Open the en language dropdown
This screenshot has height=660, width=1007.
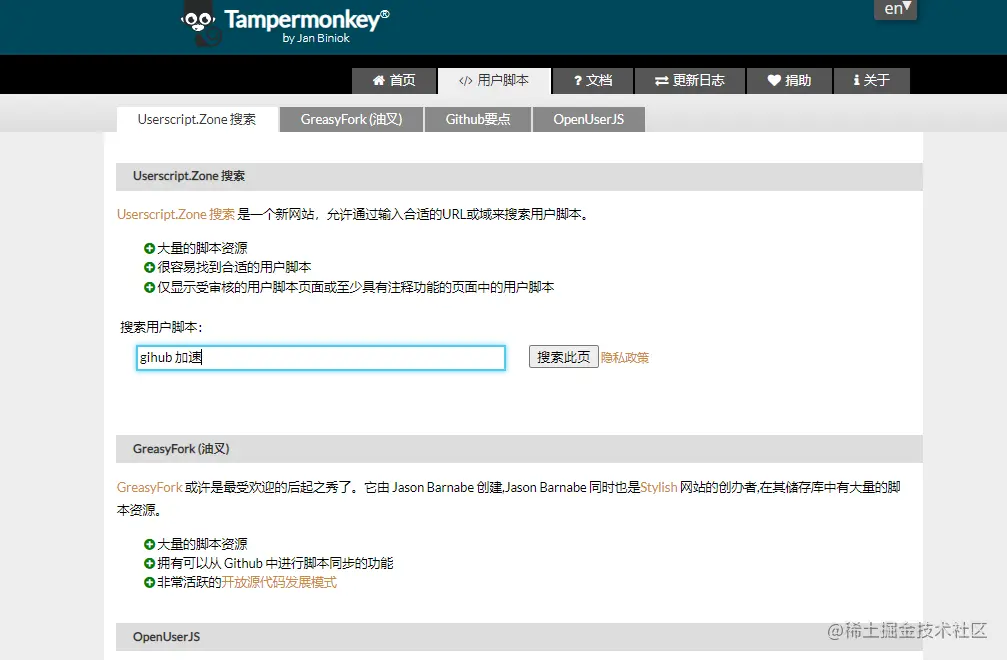(x=896, y=9)
